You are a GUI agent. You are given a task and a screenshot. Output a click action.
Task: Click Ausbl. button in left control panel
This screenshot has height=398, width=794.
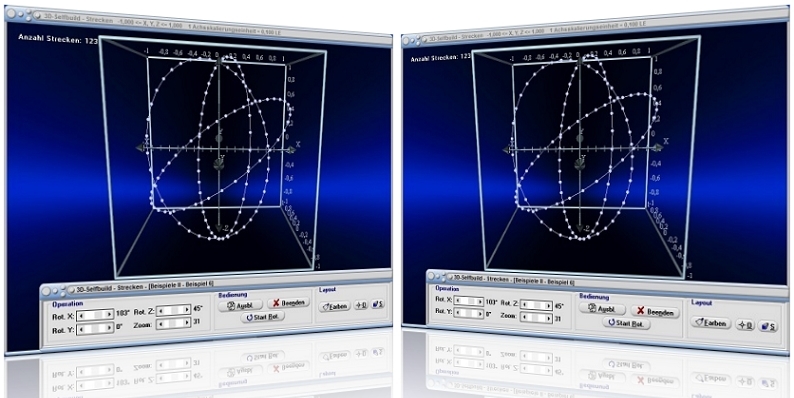(240, 305)
